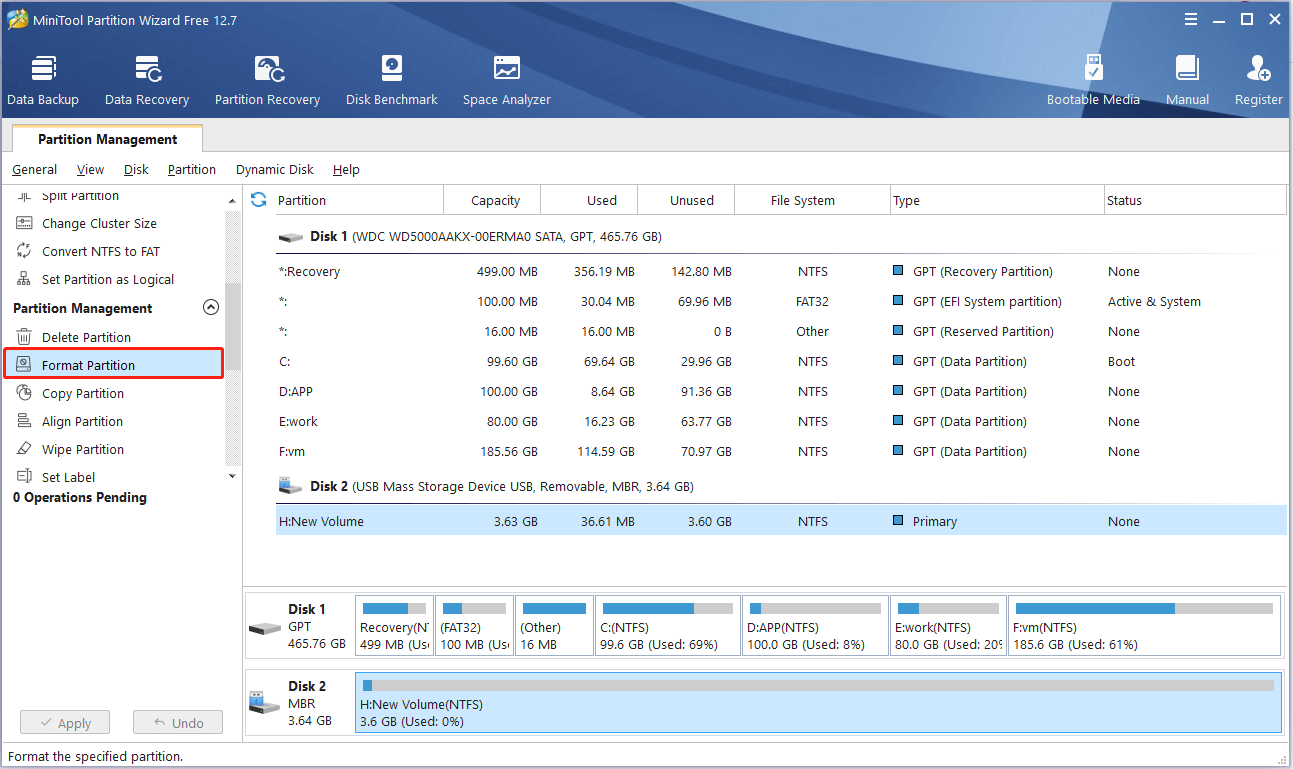
Task: Select the Partition Management tab
Action: coord(108,140)
